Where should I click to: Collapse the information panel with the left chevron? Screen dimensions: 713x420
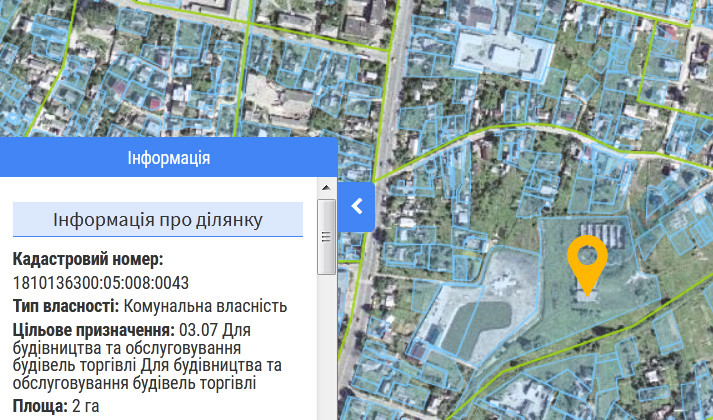357,206
